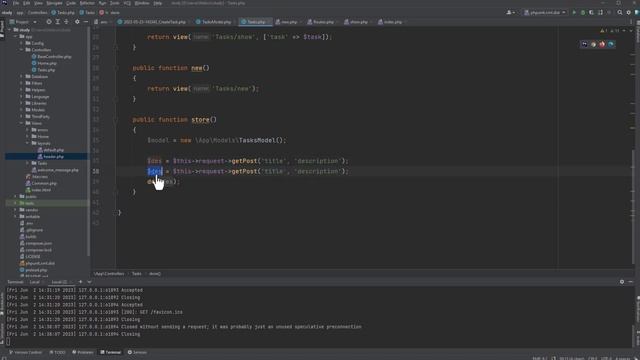Jump to next highlighted error arrow
The height and width of the screenshot is (360, 640).
coord(631,31)
